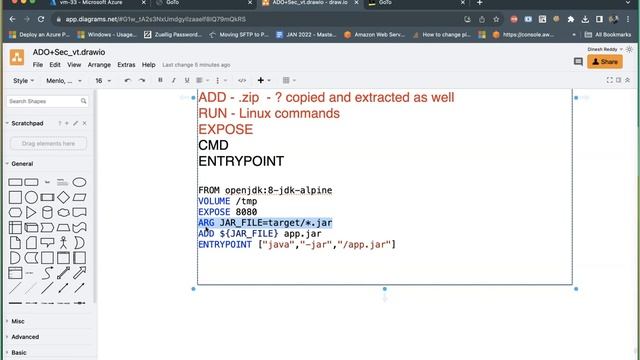Viewport: 640px width, 360px height.
Task: Select the cylinder shape in General
Action: click(x=47, y=213)
